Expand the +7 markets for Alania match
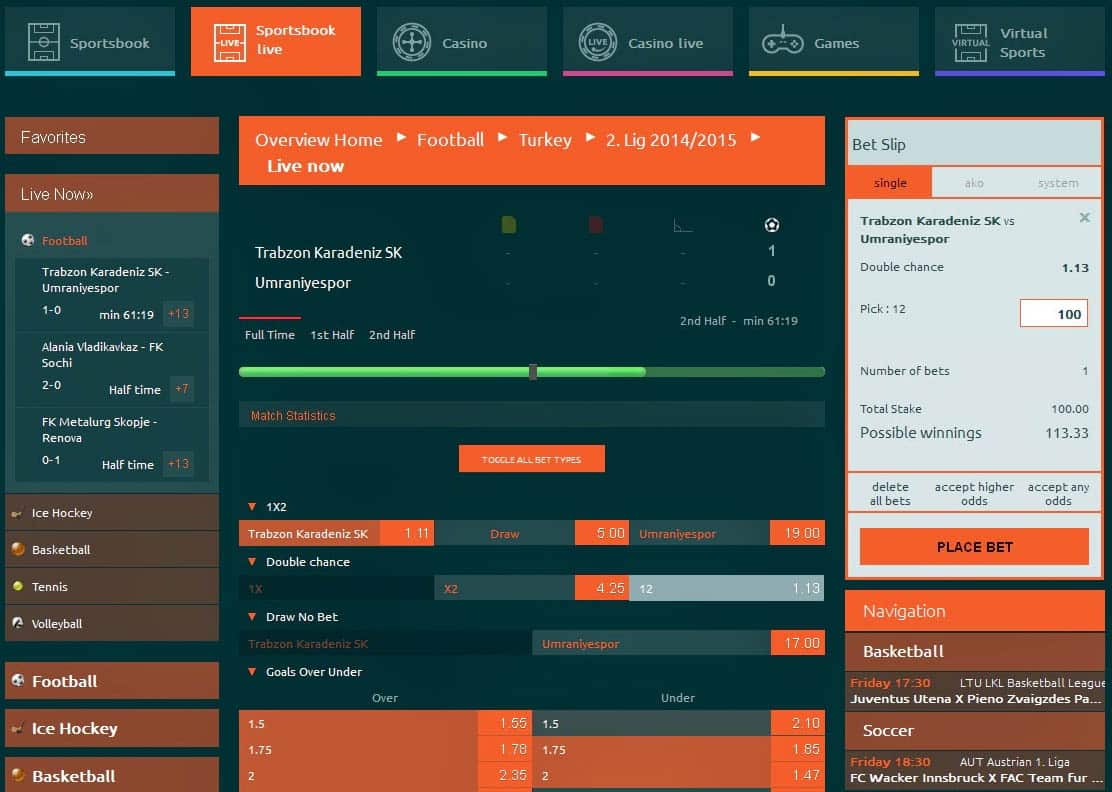Viewport: 1112px width, 792px height. tap(182, 389)
